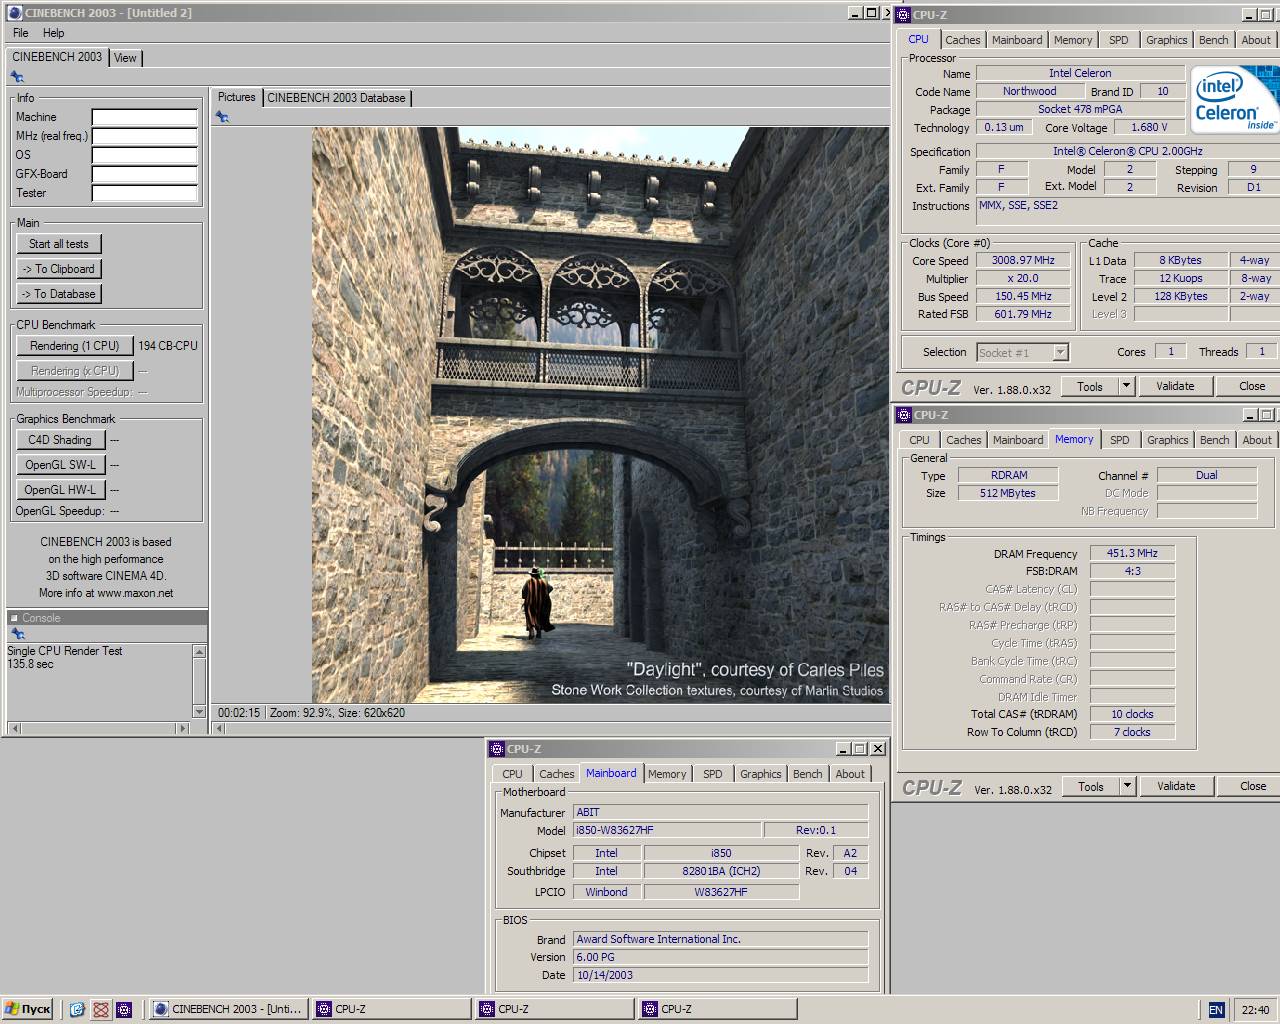Viewport: 1280px width, 1024px height.
Task: Click the motherboard model i850-W83627HF
Action: (666, 830)
